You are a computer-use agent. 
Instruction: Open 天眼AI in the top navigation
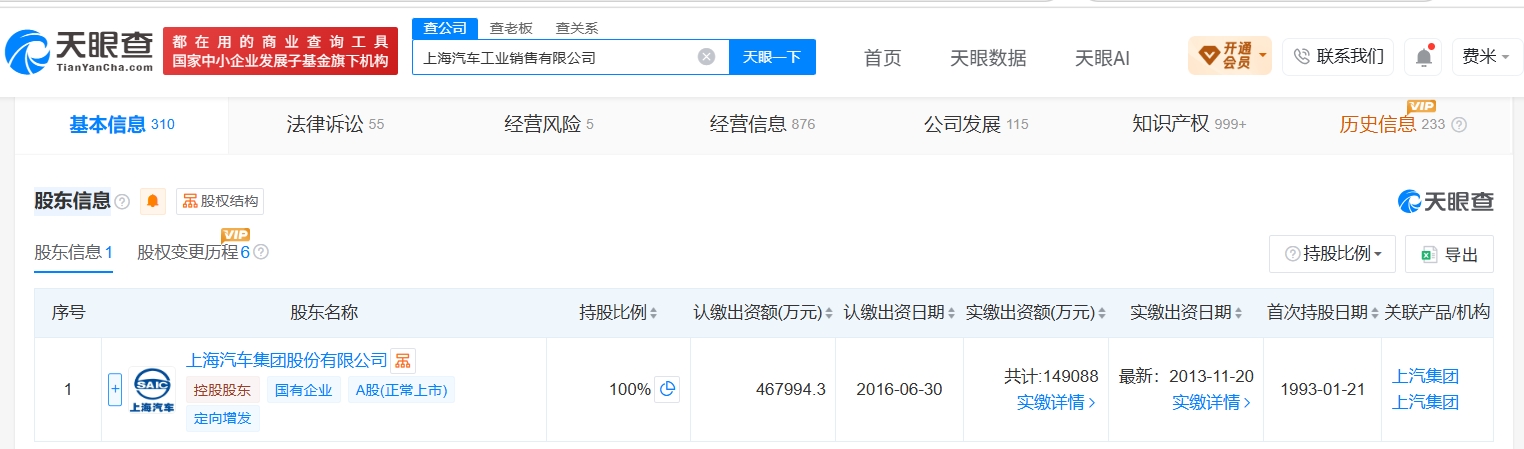[x=1102, y=58]
